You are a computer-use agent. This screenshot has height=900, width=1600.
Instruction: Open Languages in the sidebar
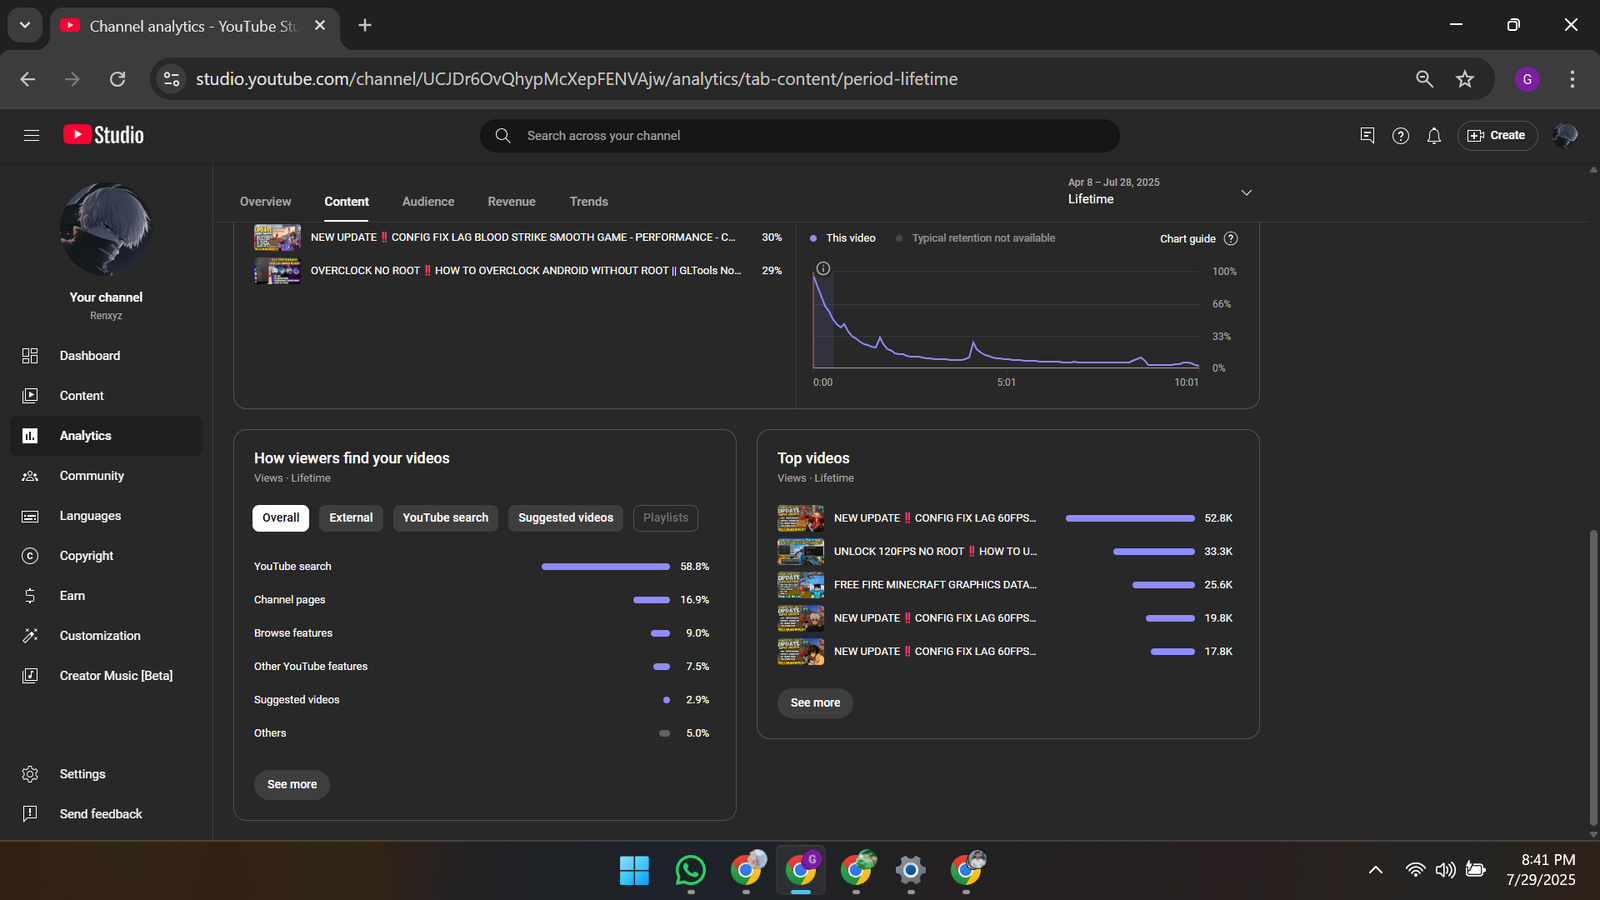106,516
